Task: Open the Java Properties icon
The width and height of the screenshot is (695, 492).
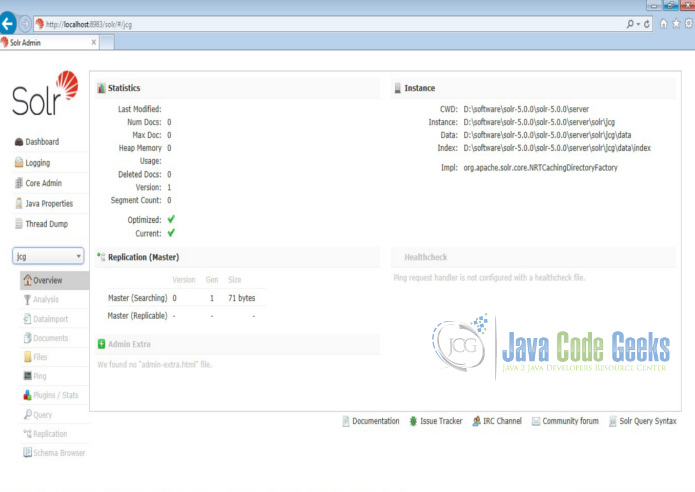Action: (19, 203)
